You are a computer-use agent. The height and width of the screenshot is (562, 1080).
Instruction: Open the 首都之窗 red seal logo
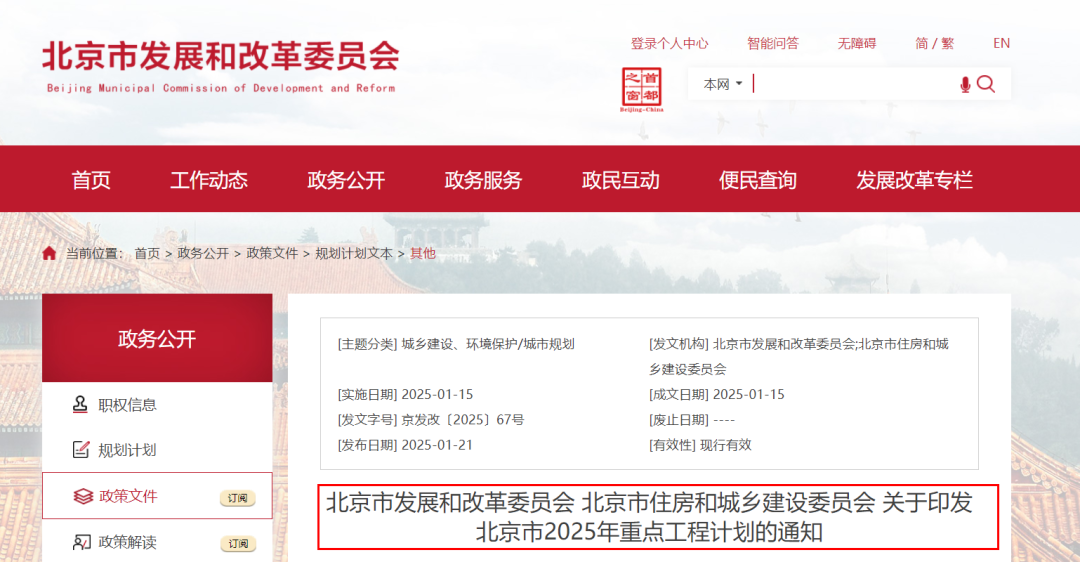641,90
